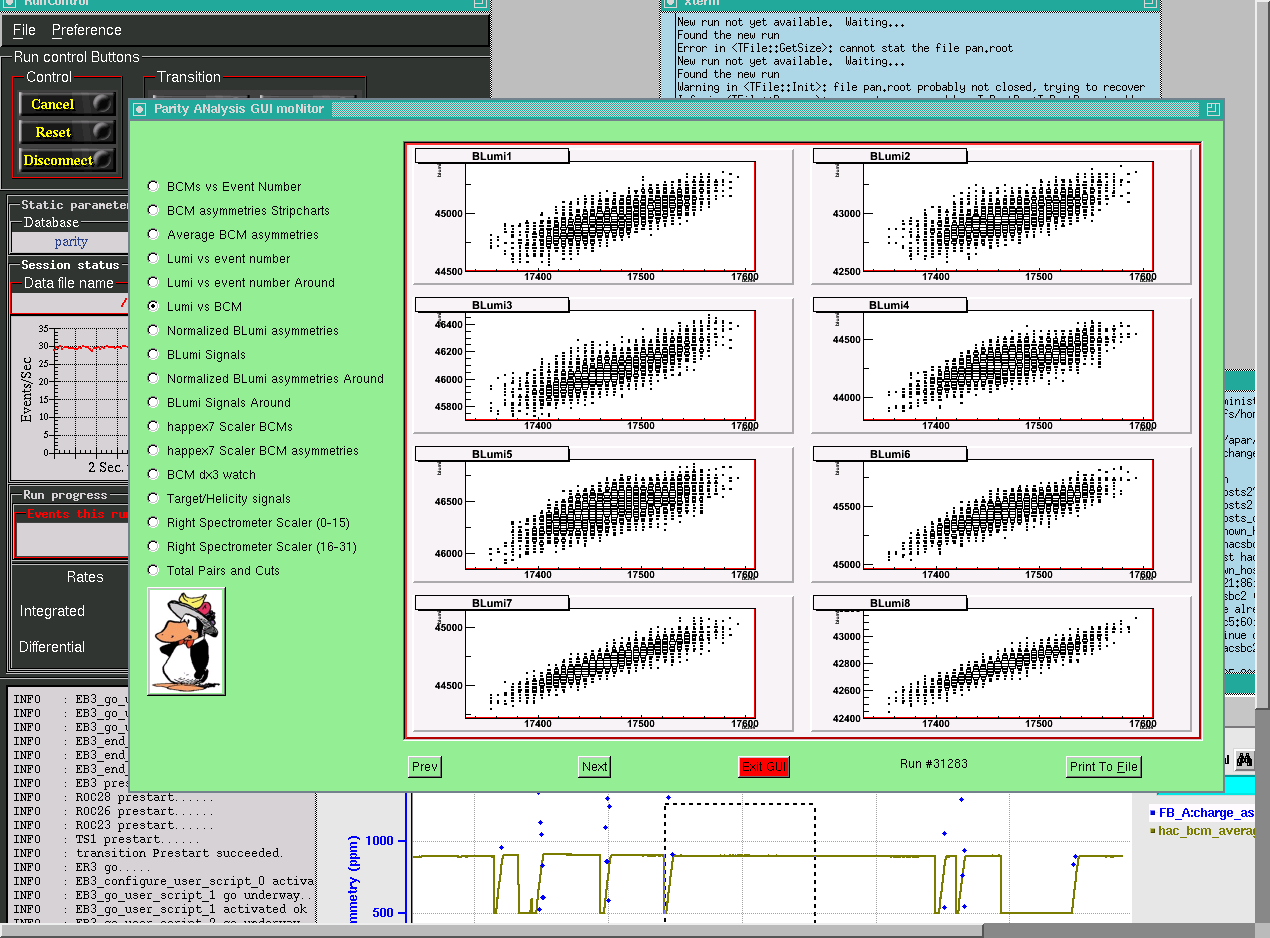Select Right Spectrometer Scaler (0-15)

coord(153,522)
